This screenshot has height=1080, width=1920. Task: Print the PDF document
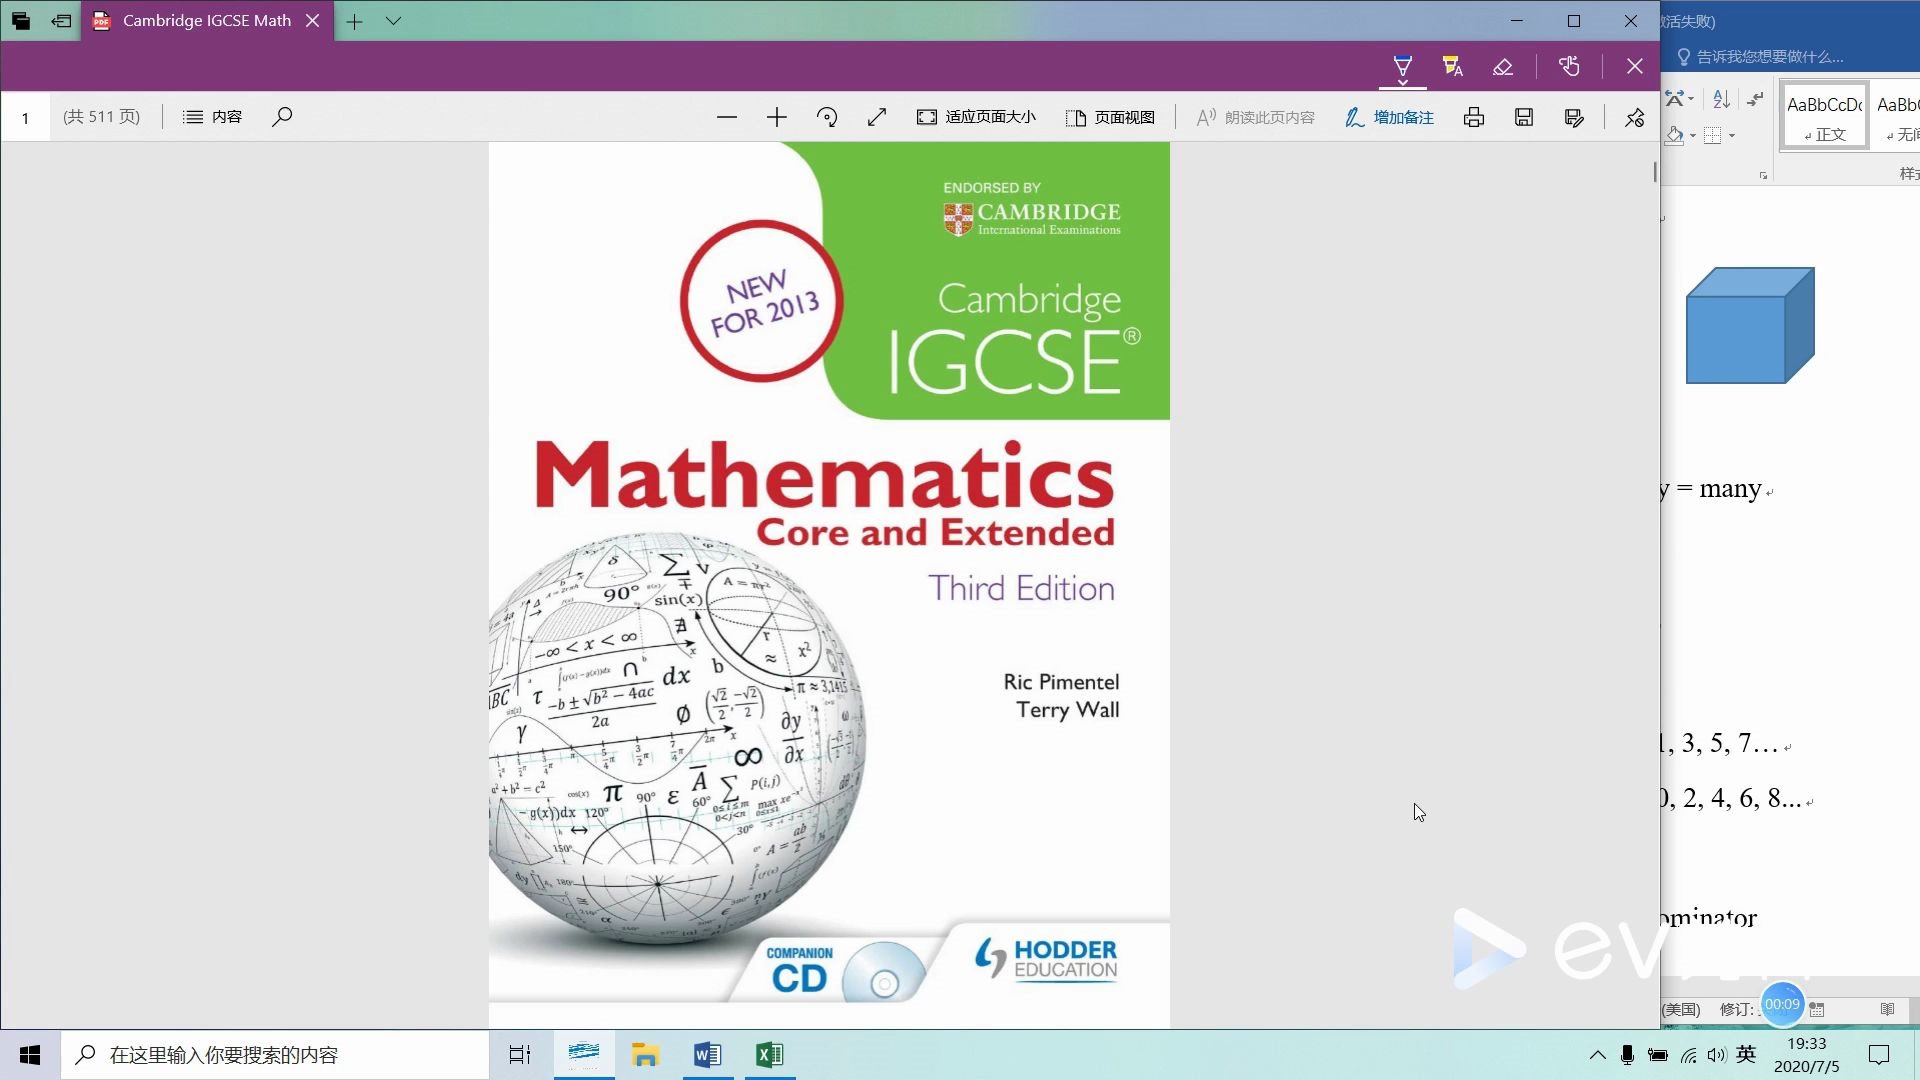point(1474,117)
